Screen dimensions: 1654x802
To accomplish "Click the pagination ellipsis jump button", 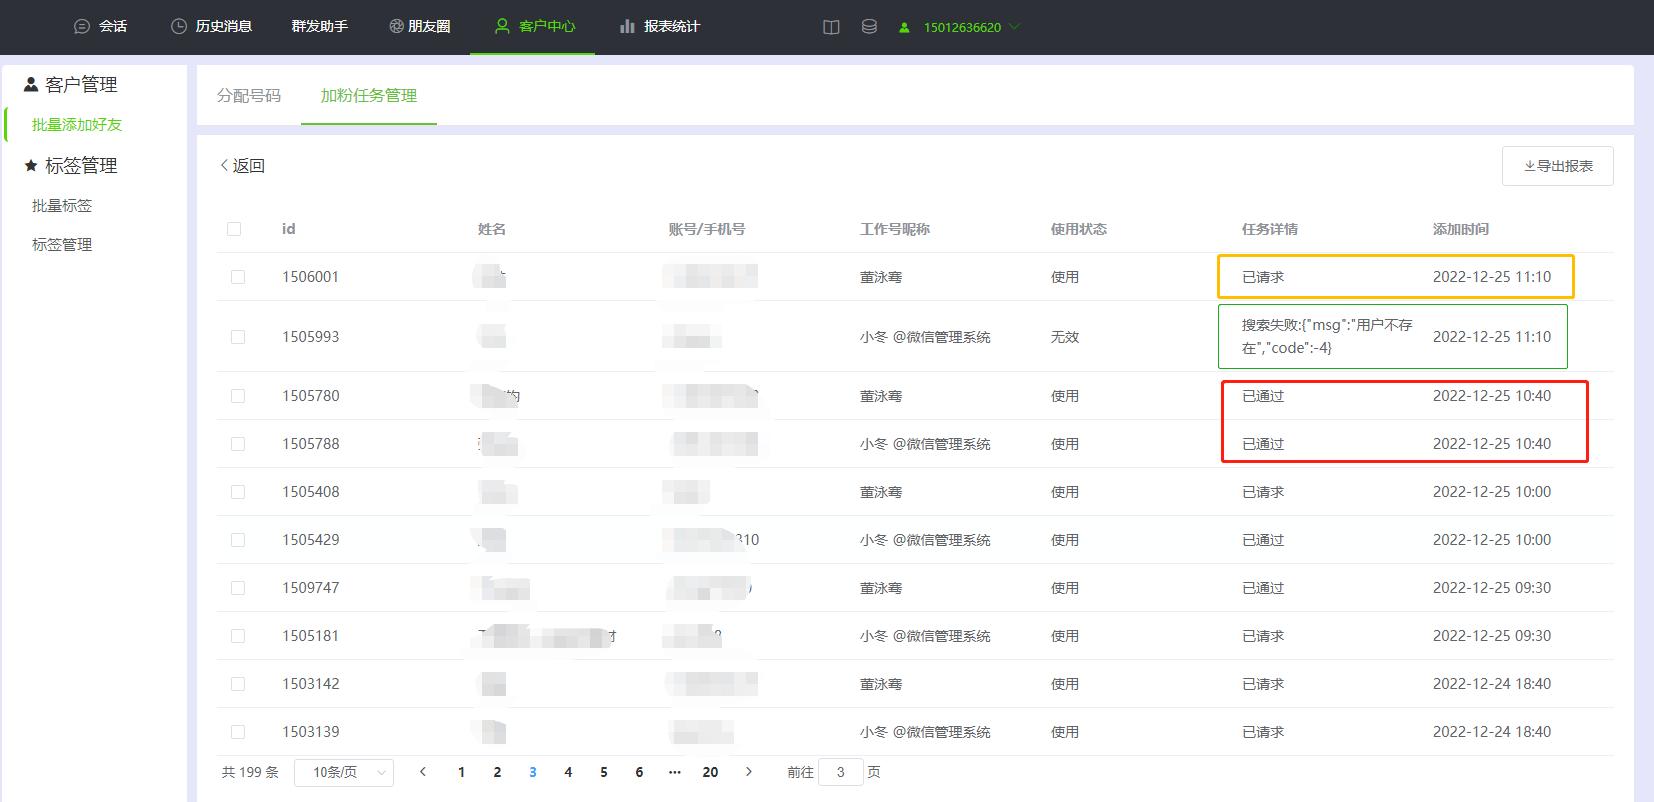I will (675, 772).
